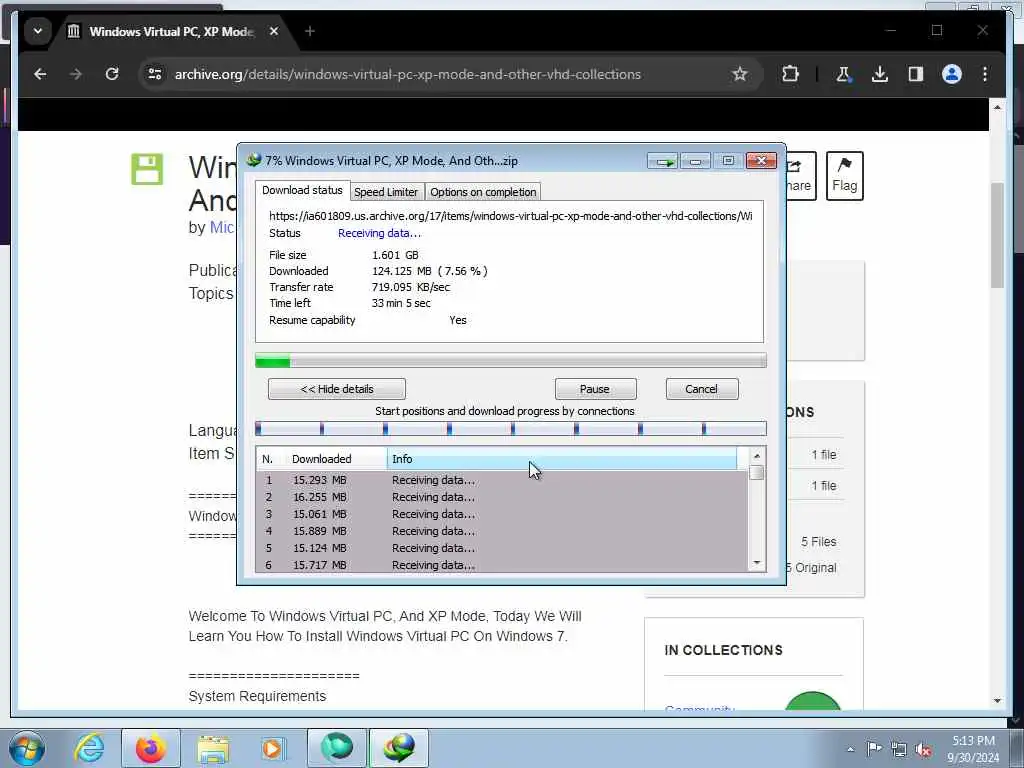The image size is (1024, 768).
Task: Bookmark this page with the star icon
Action: (739, 74)
